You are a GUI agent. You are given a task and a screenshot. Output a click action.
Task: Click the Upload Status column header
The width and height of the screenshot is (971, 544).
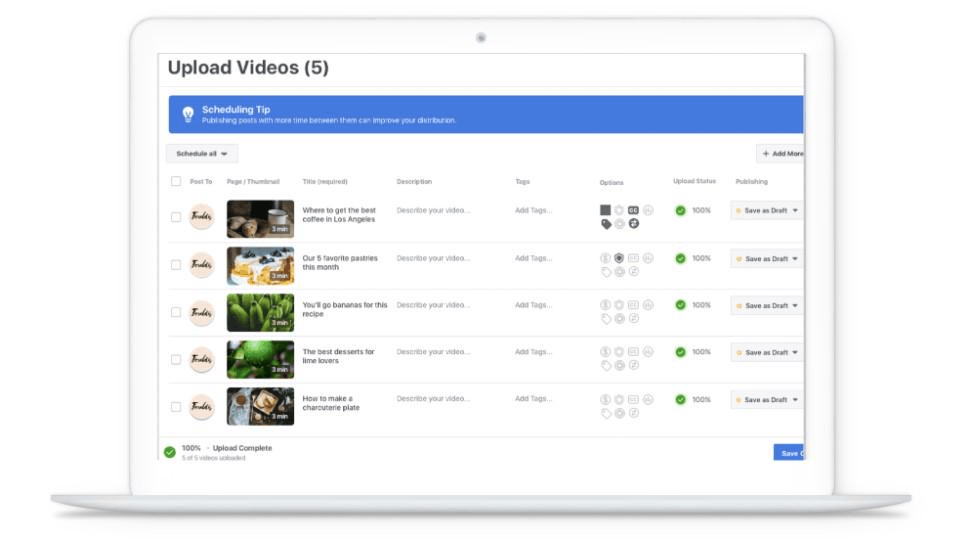point(694,182)
